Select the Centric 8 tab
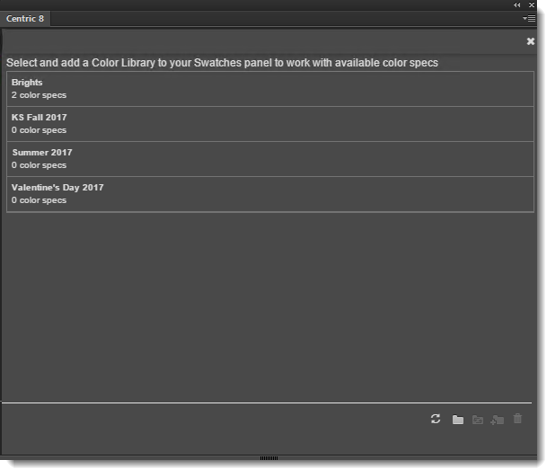 (x=25, y=19)
